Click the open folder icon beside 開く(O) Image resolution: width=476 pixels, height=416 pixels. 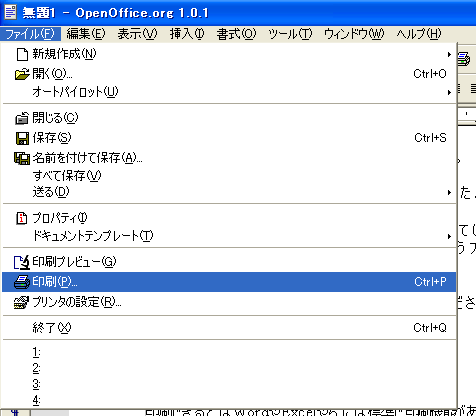click(x=22, y=74)
